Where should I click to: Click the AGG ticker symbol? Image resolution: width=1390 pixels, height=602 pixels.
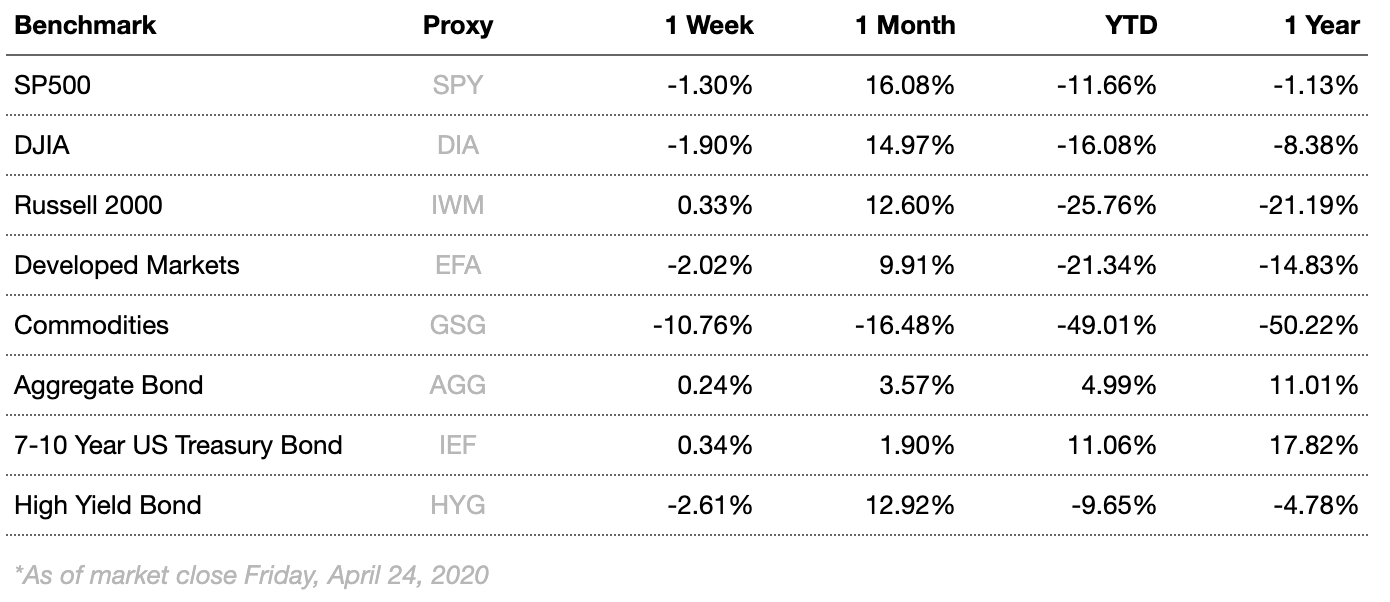coord(458,386)
